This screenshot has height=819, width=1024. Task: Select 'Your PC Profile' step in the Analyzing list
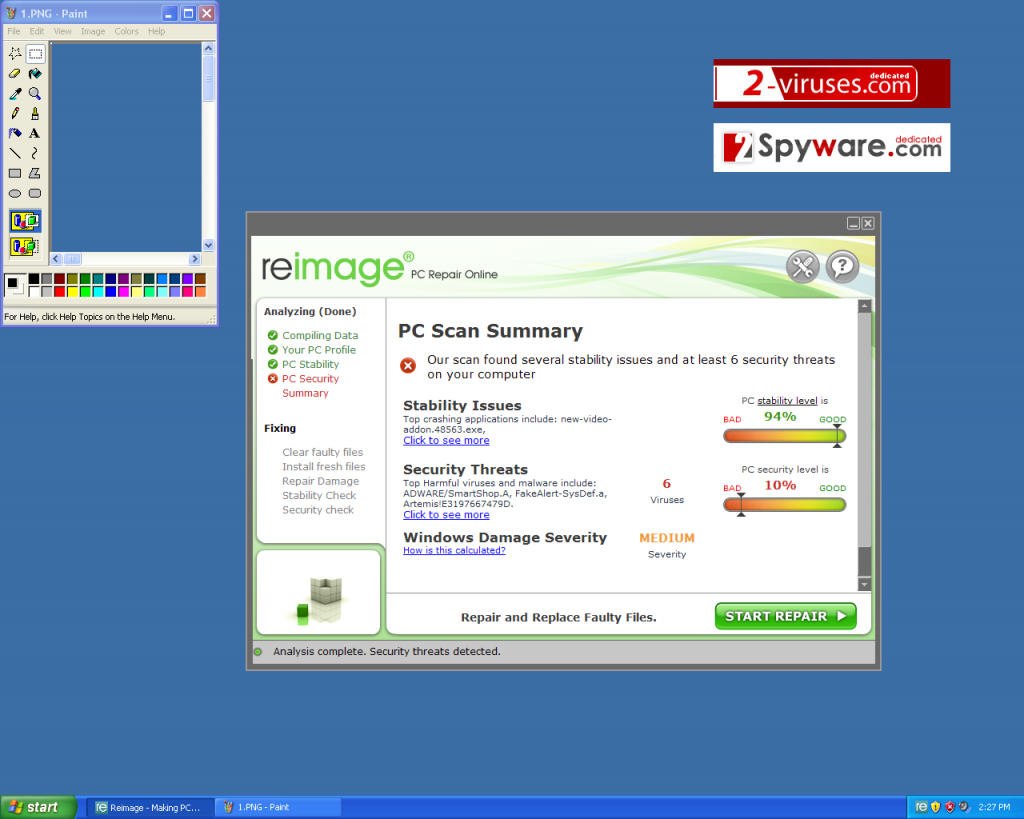point(319,350)
